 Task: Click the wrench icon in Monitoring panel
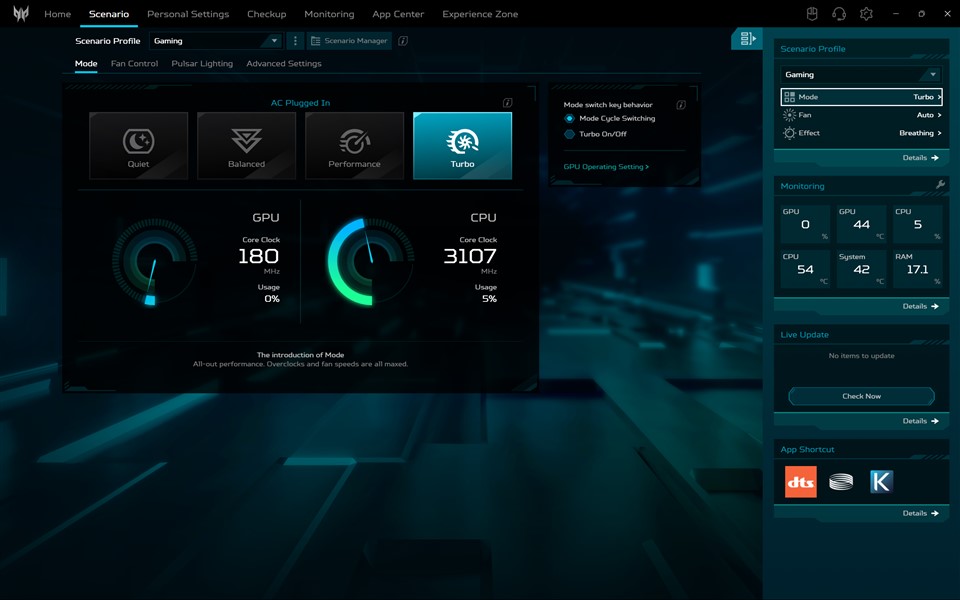pos(940,185)
